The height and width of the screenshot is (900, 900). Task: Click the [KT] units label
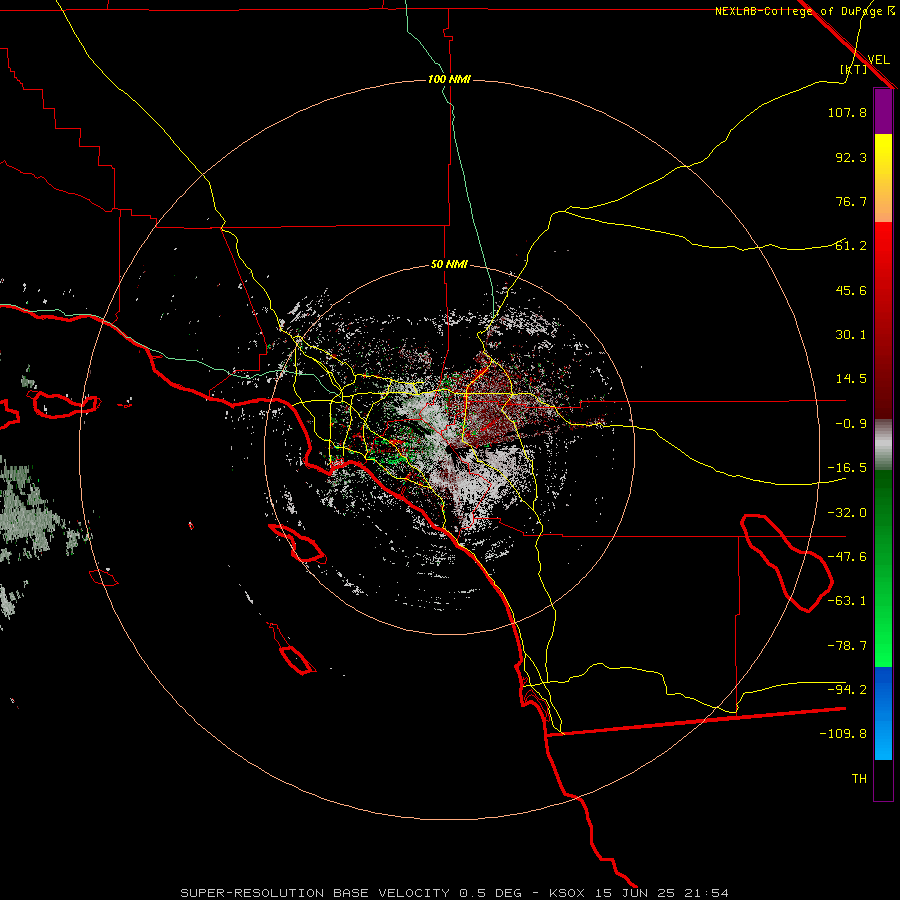(x=854, y=70)
